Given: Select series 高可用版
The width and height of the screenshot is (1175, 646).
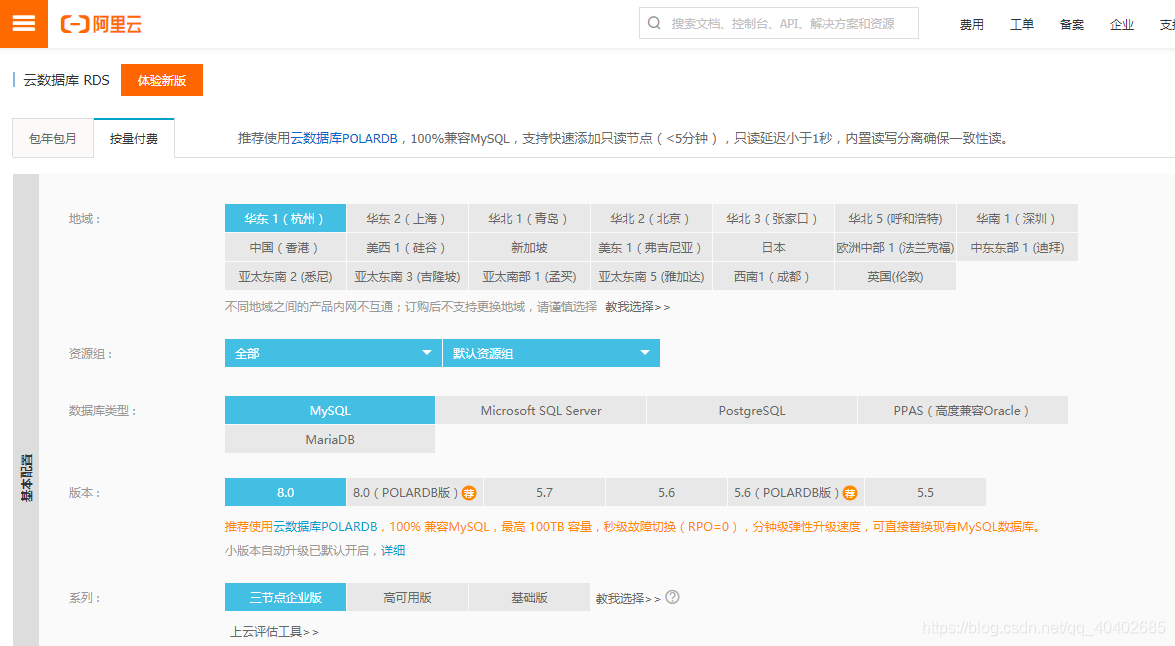Looking at the screenshot, I should click(x=407, y=597).
